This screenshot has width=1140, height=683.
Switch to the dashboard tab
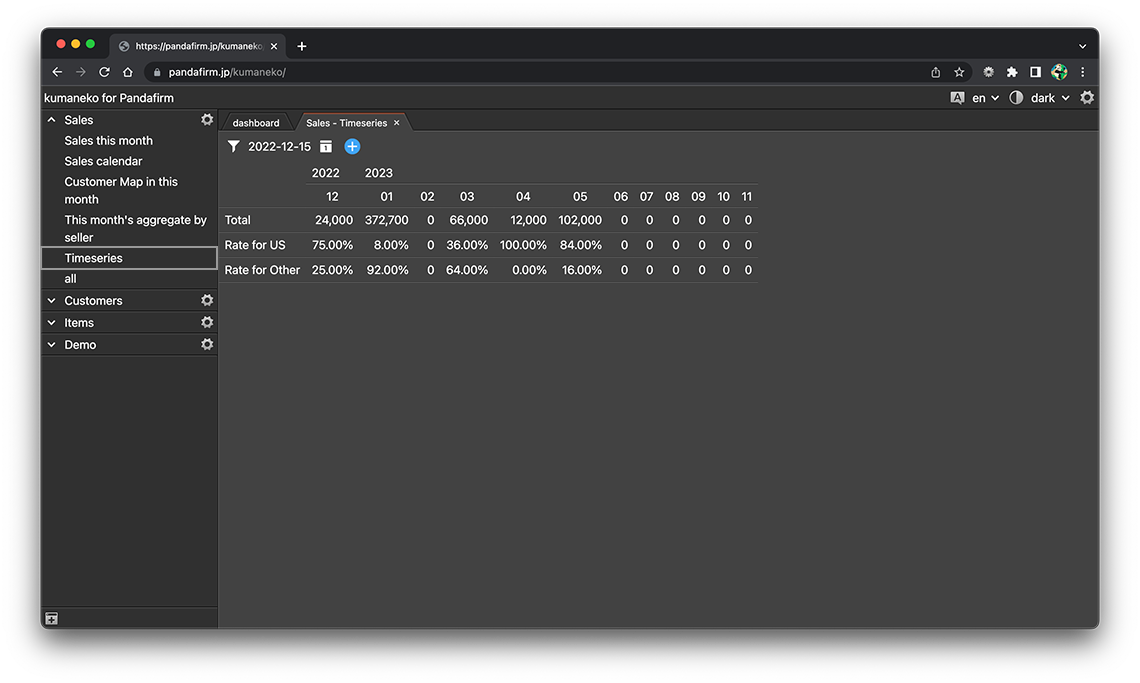(x=256, y=123)
